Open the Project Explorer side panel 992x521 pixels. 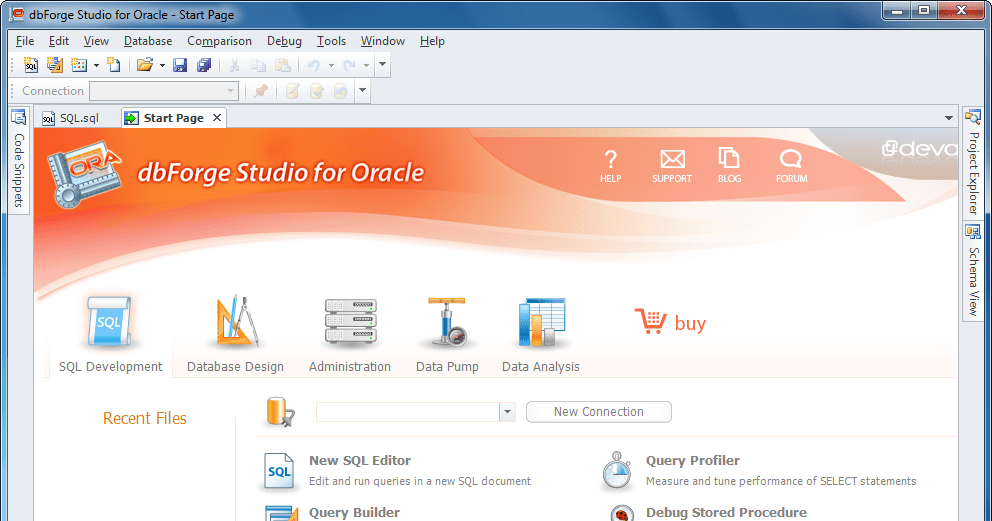pyautogui.click(x=973, y=163)
